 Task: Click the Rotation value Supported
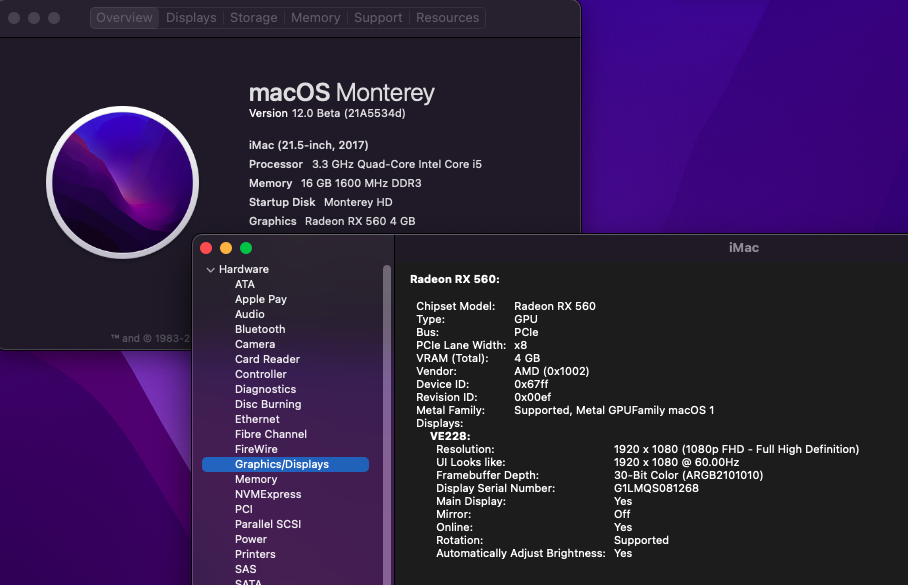641,540
